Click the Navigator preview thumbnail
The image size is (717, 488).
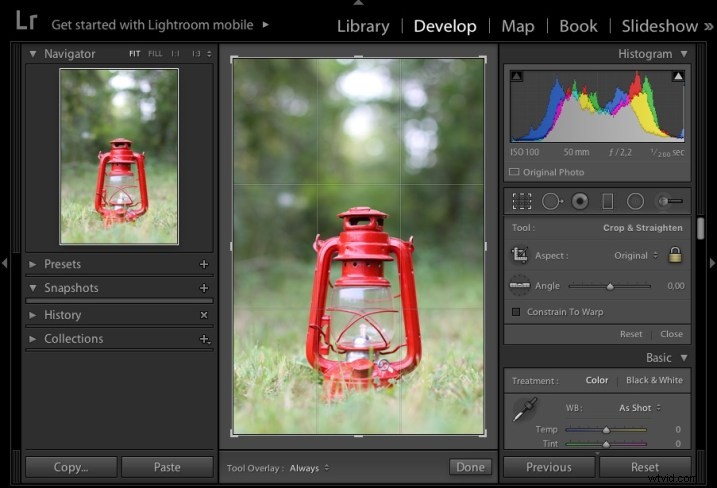click(x=119, y=156)
